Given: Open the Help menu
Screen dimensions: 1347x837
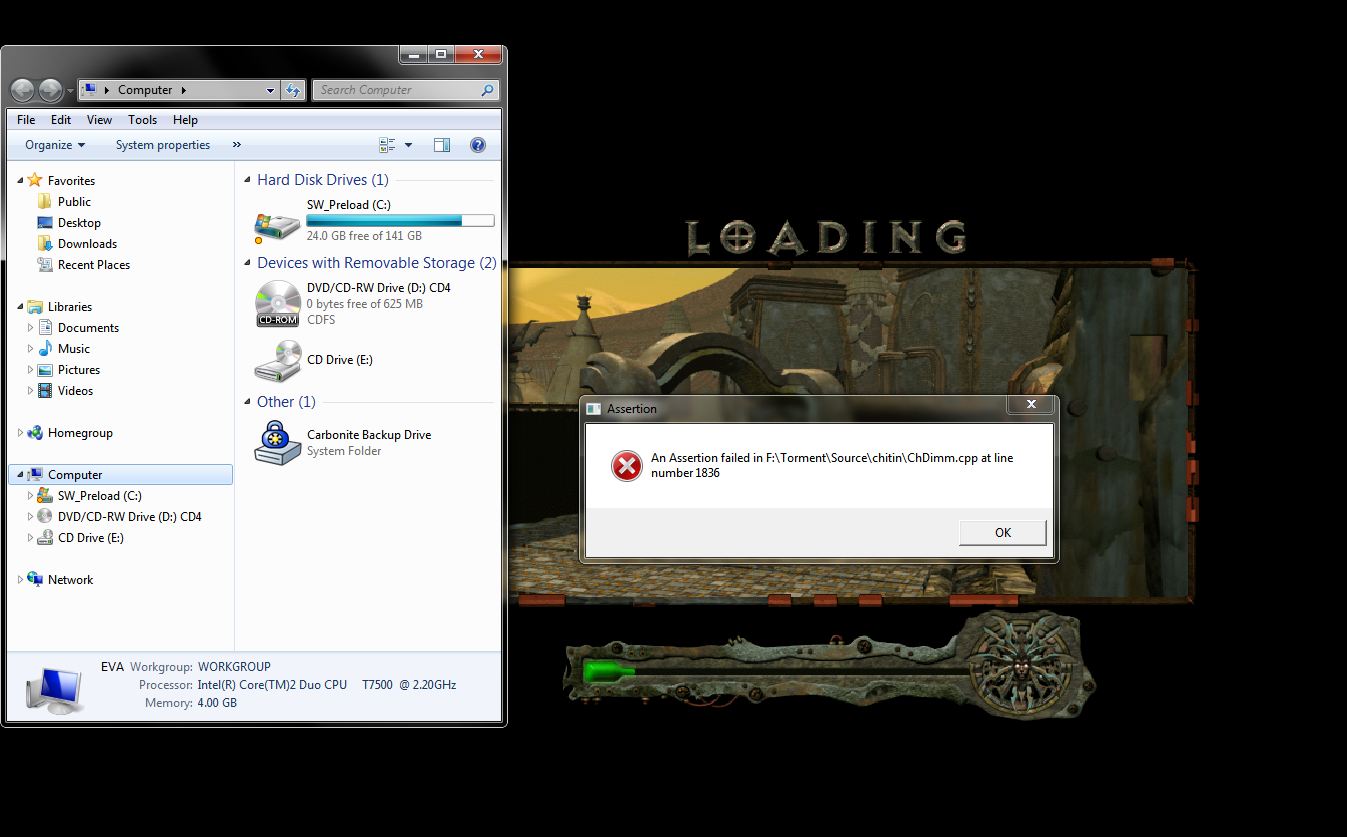Looking at the screenshot, I should pyautogui.click(x=185, y=120).
